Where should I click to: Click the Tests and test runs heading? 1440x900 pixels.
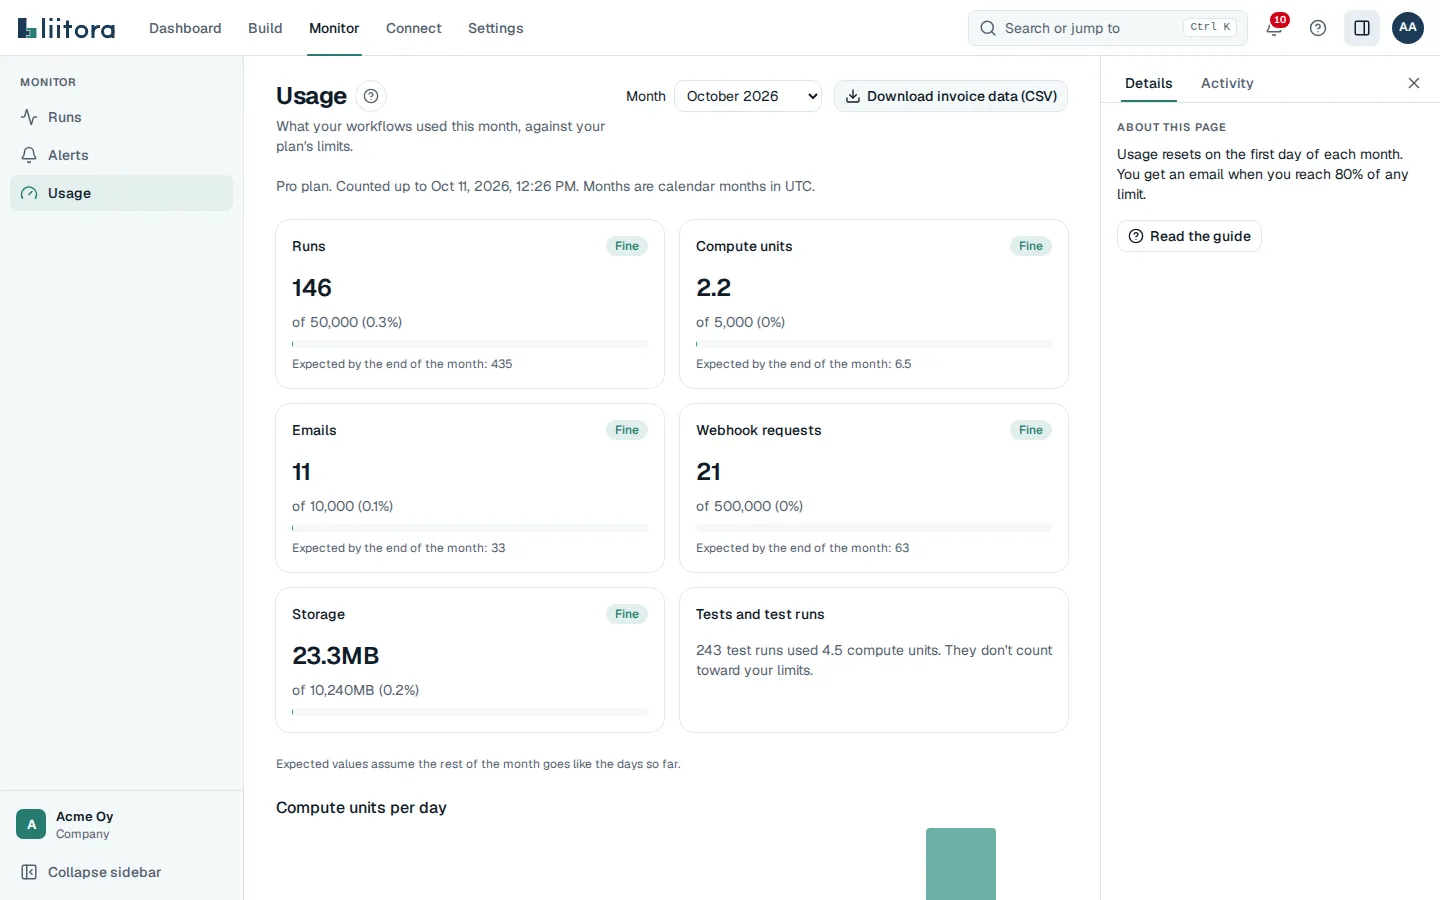[x=760, y=614]
